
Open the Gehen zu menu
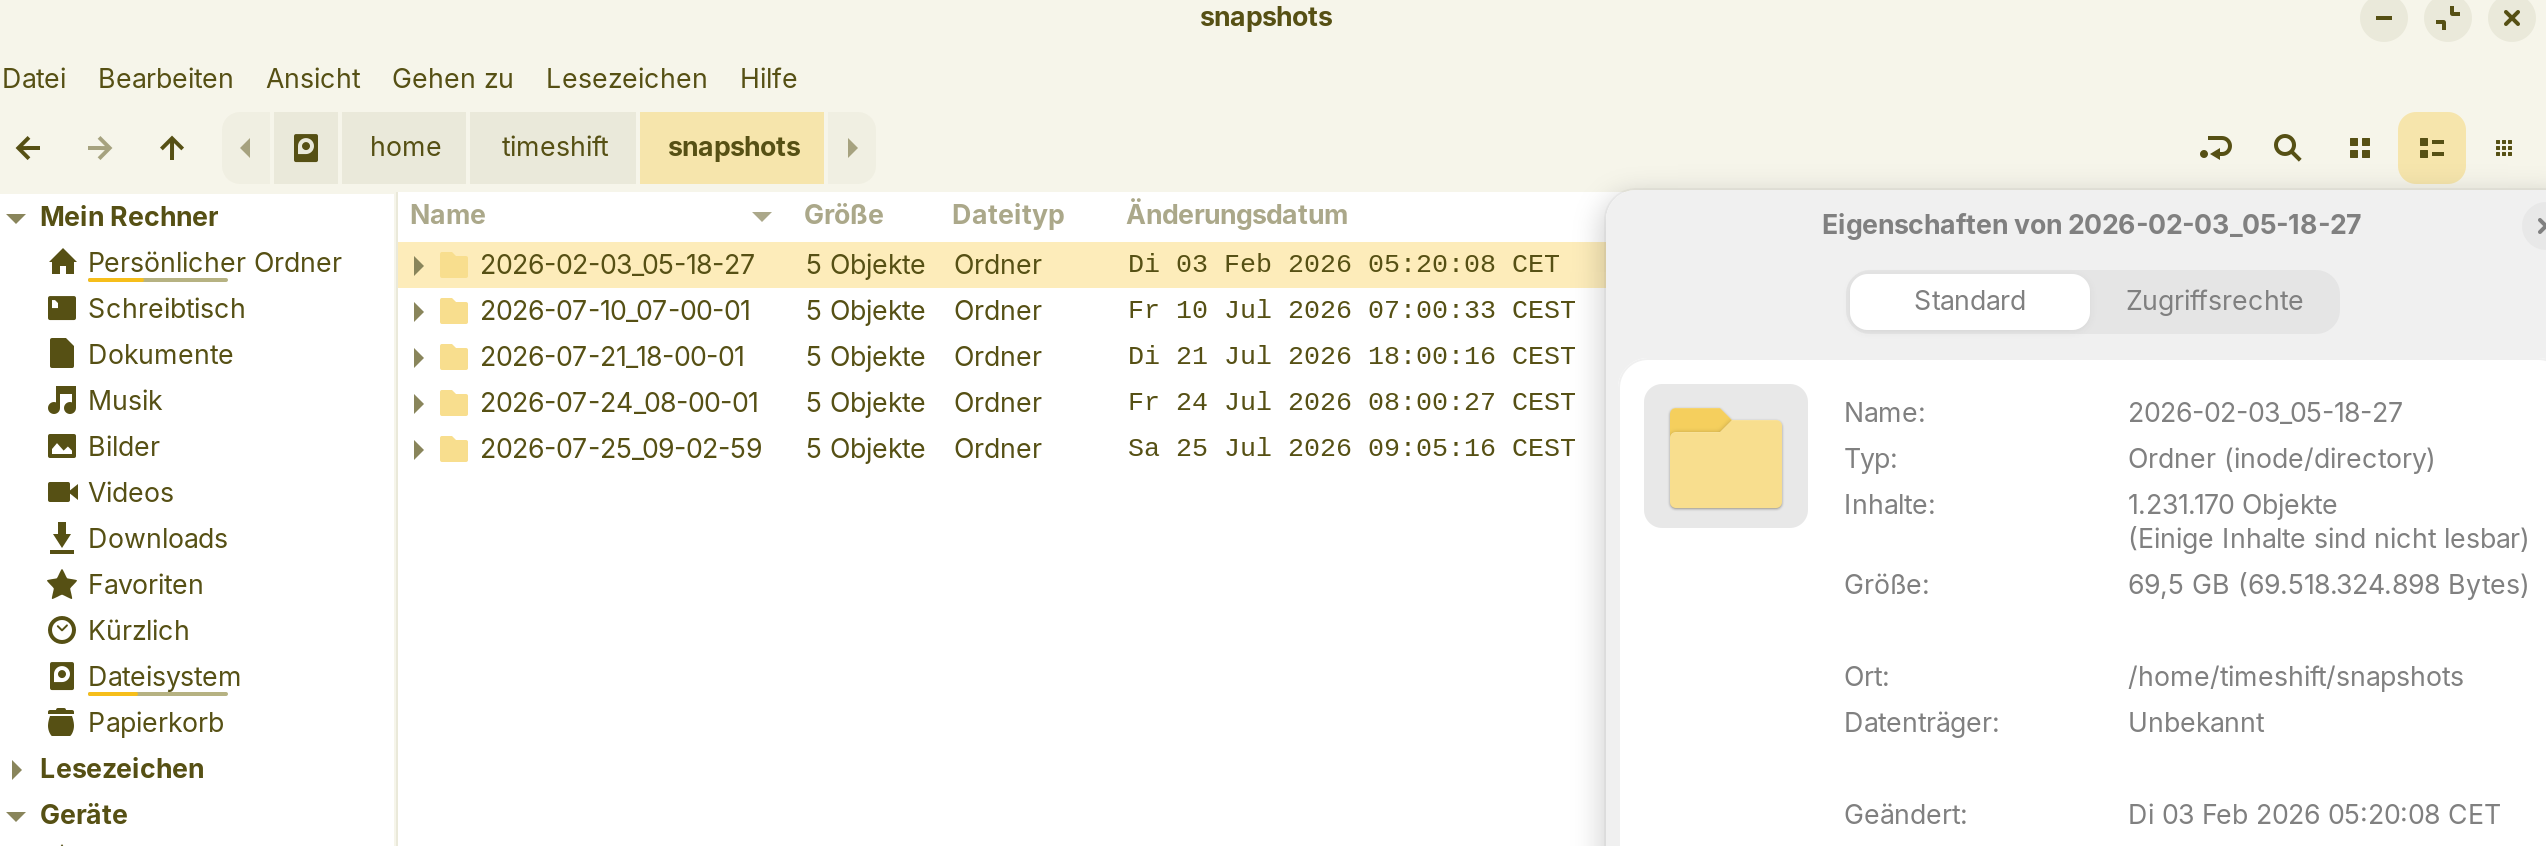(452, 78)
